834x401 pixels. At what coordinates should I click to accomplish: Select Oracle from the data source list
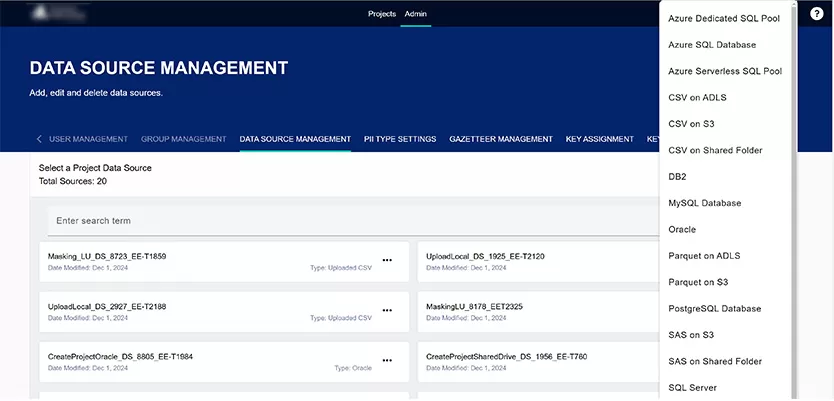pos(682,230)
